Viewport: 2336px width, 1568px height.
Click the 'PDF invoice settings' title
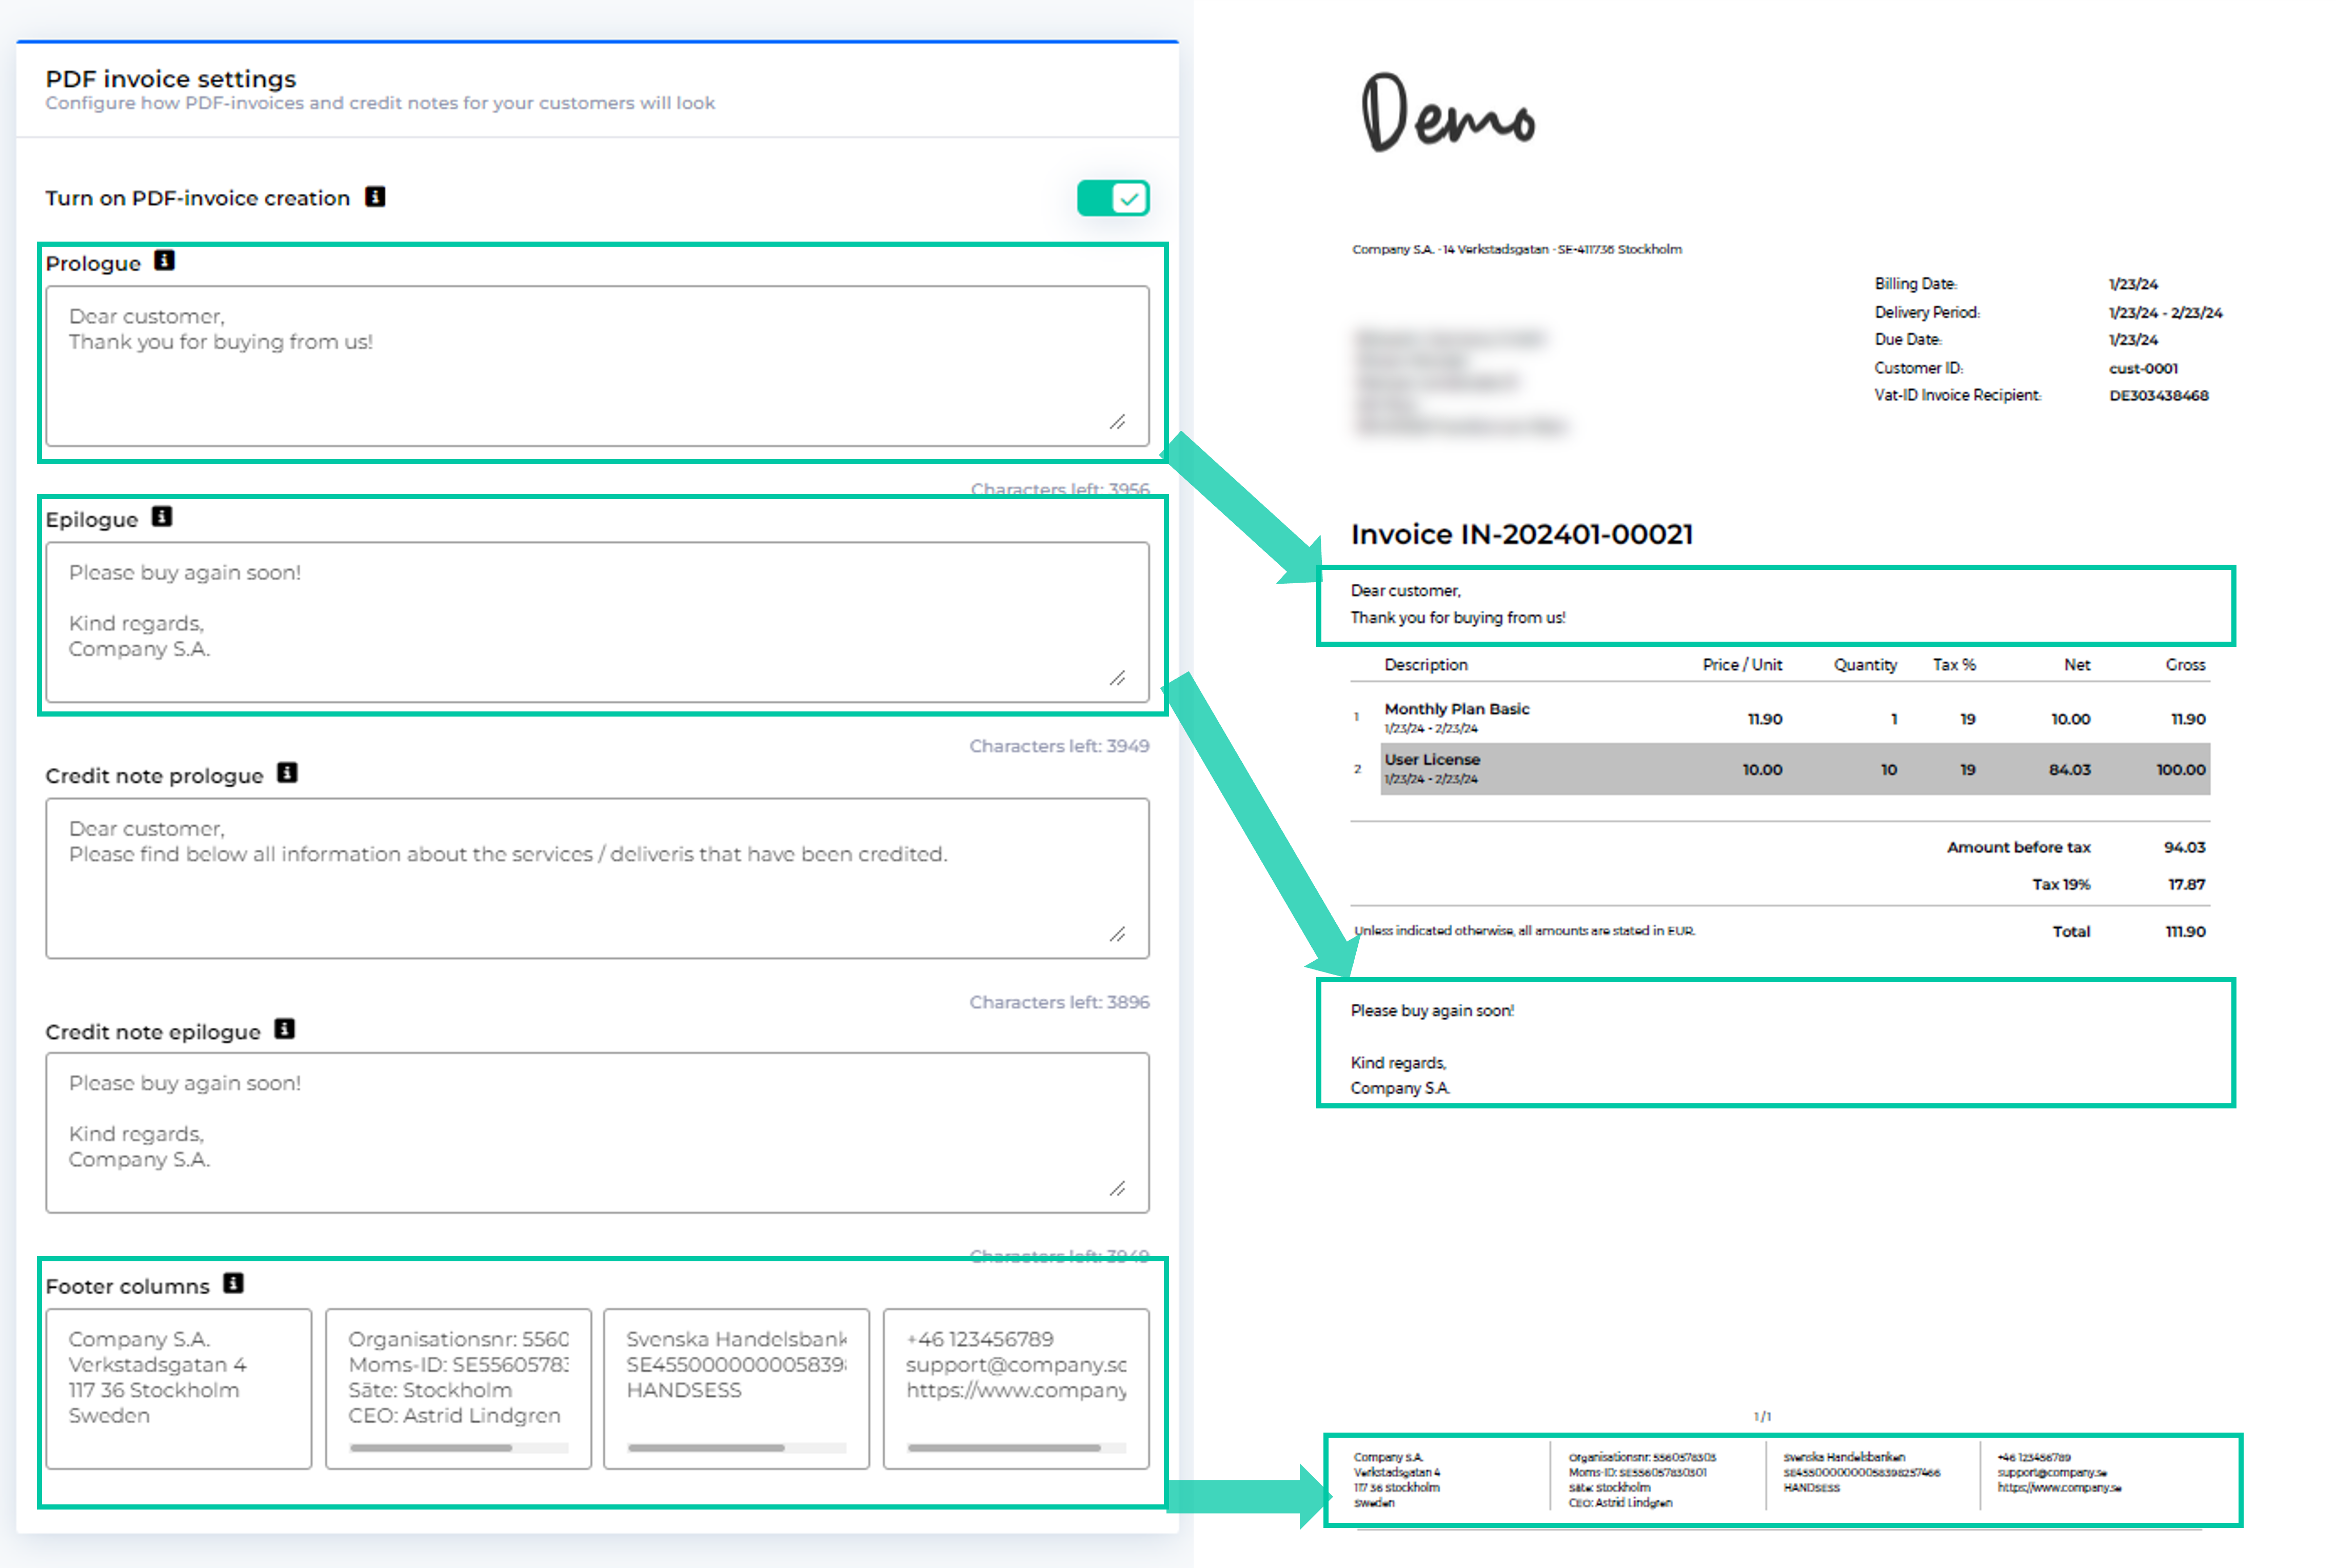point(171,78)
